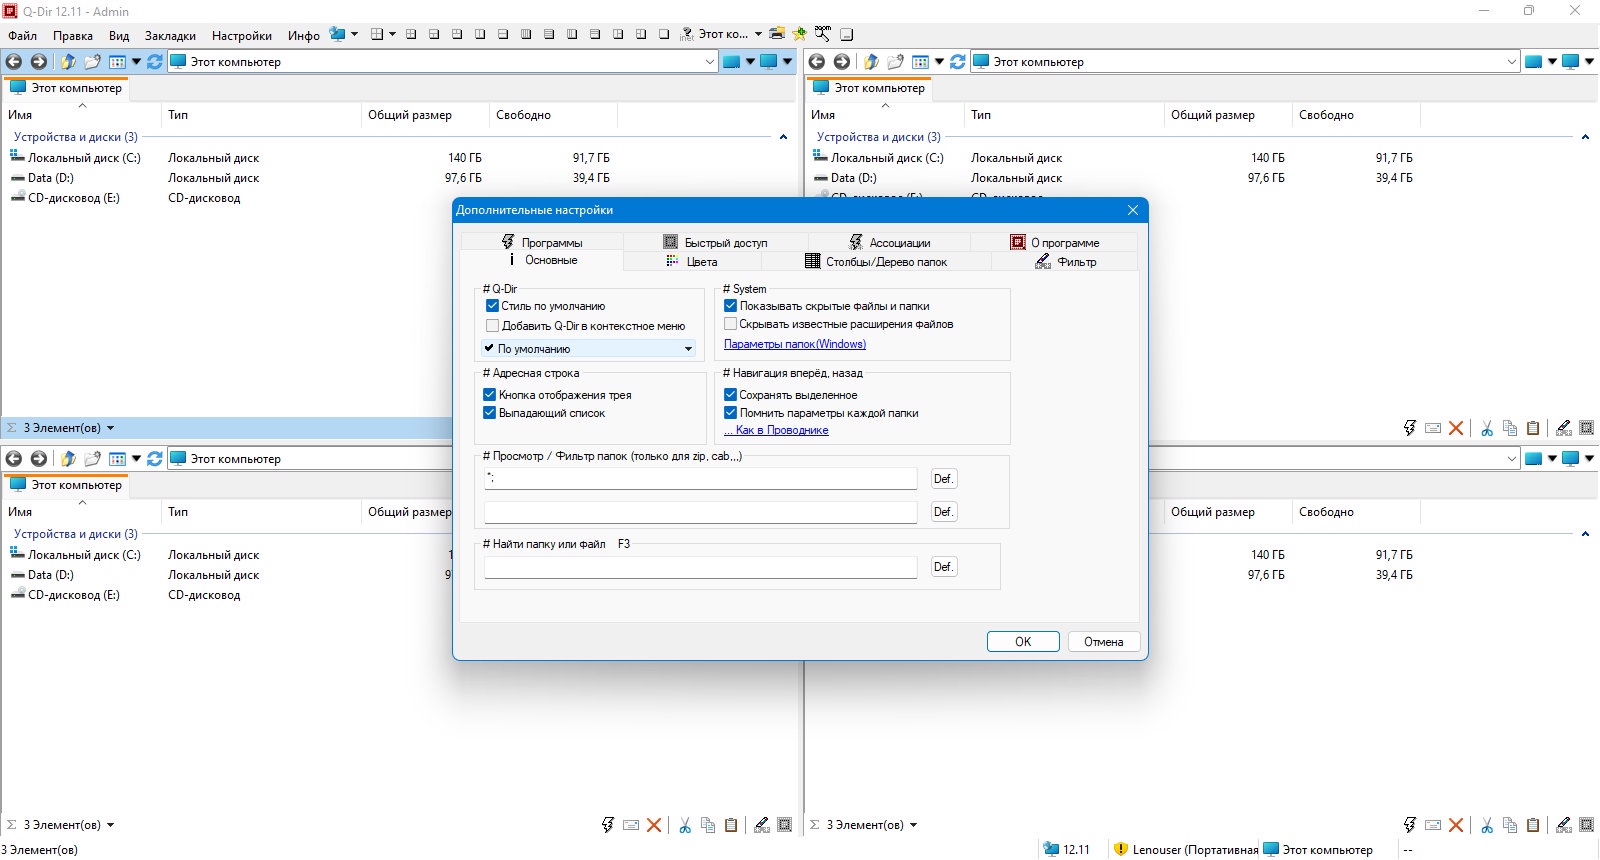1600x860 pixels.
Task: Enable 'Добавить Q-Dir в контекстное меню'
Action: 492,325
